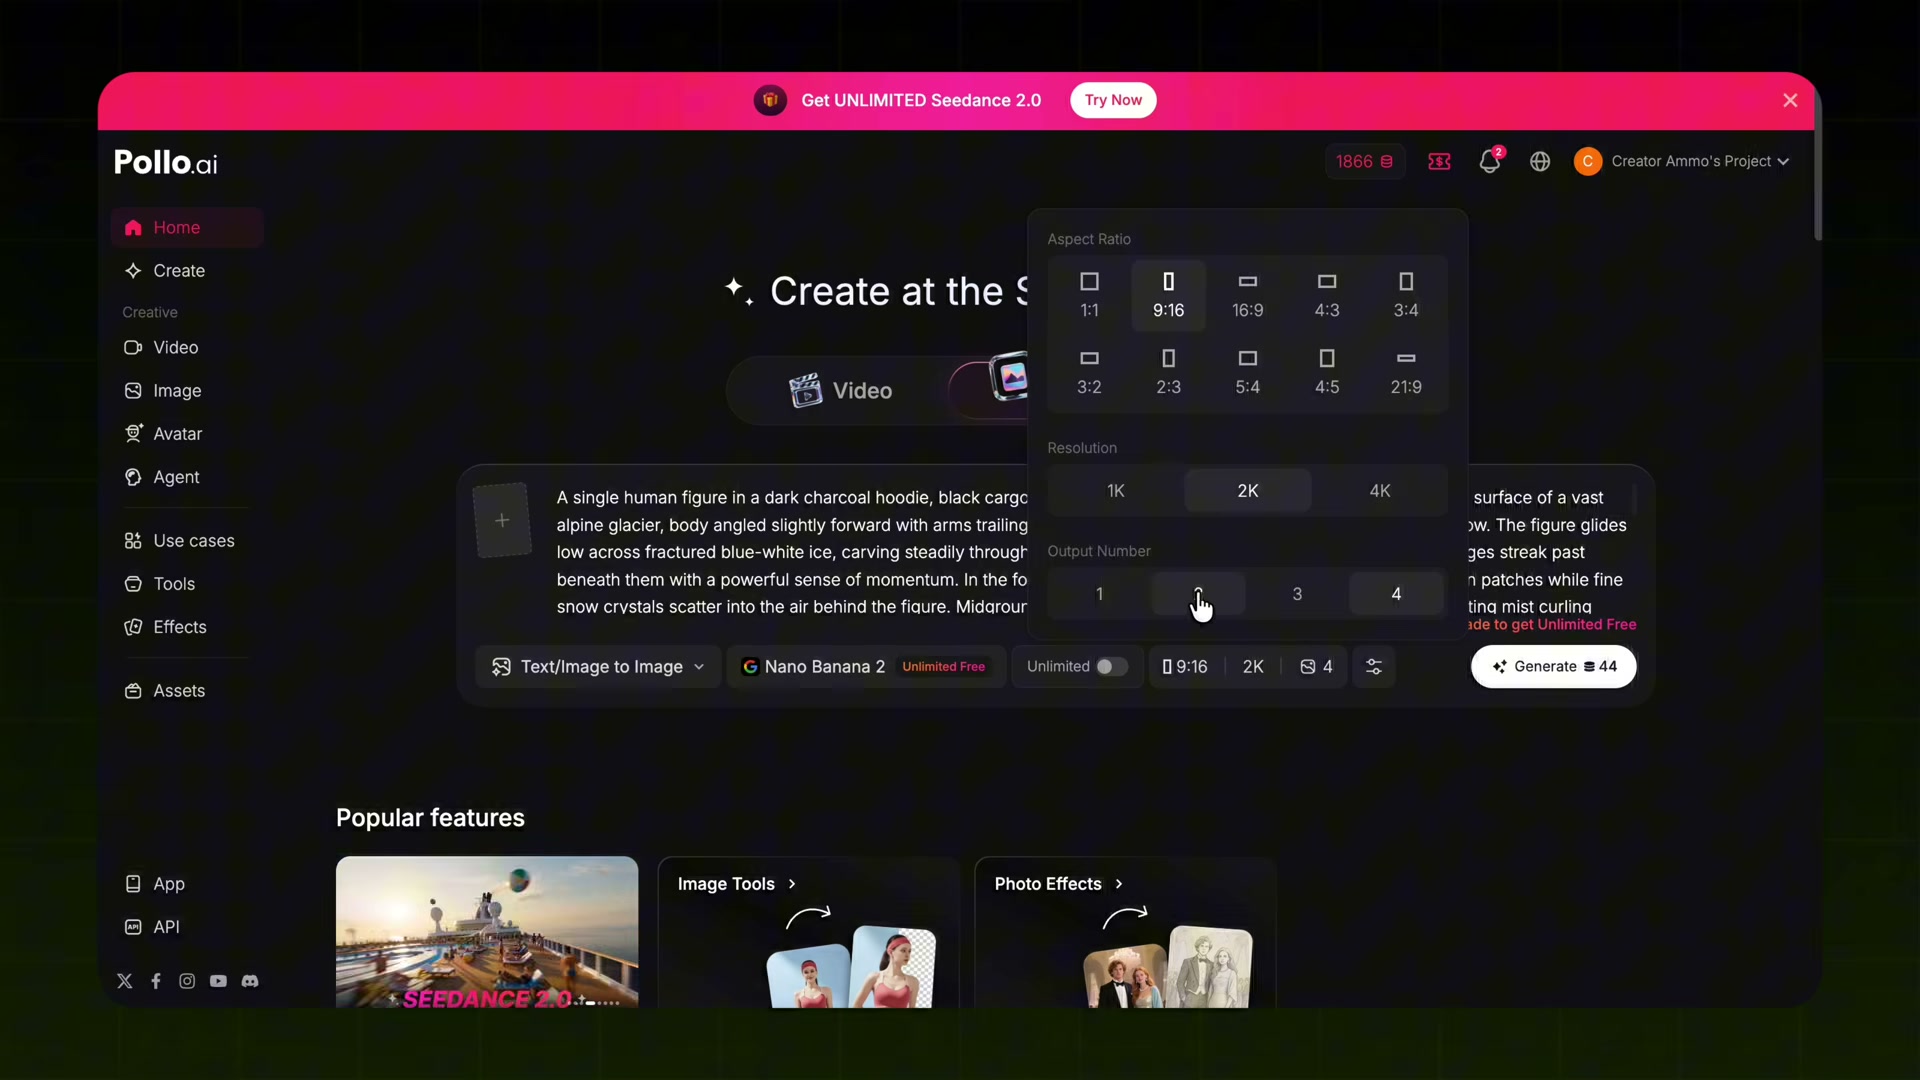
Task: Open the language globe selector
Action: pos(1540,161)
